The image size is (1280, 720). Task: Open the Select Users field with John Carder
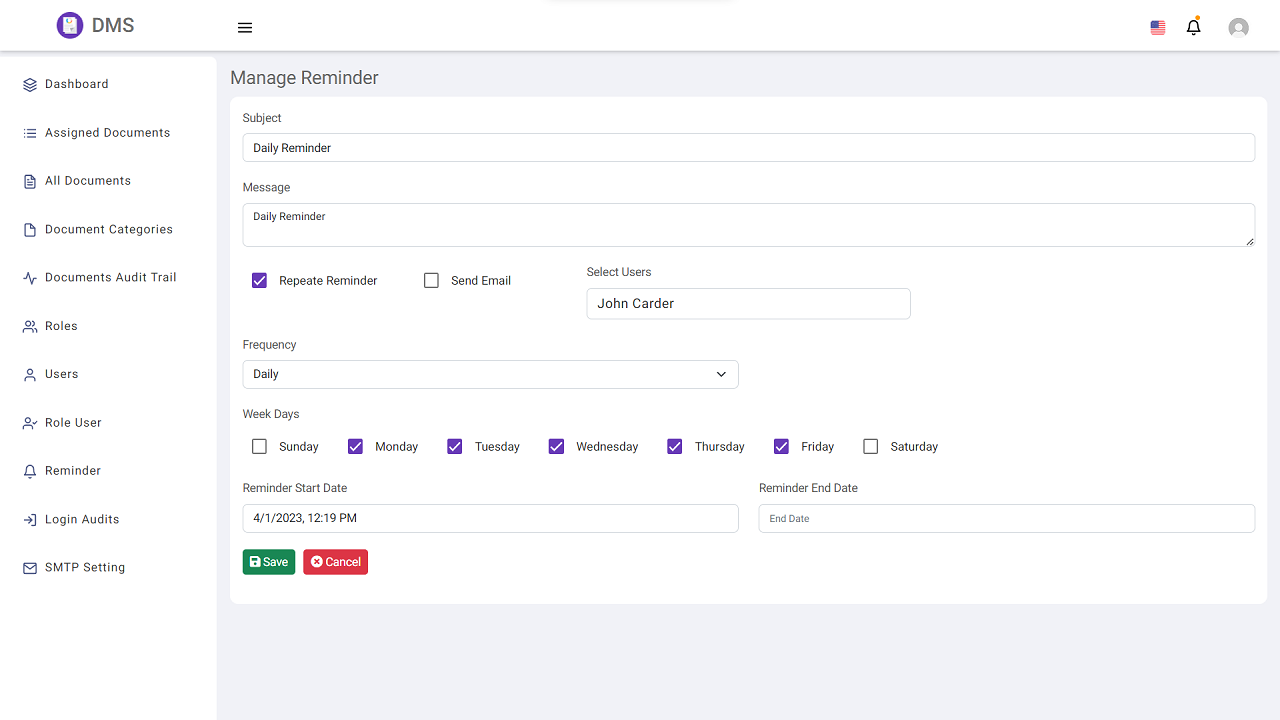(x=748, y=304)
